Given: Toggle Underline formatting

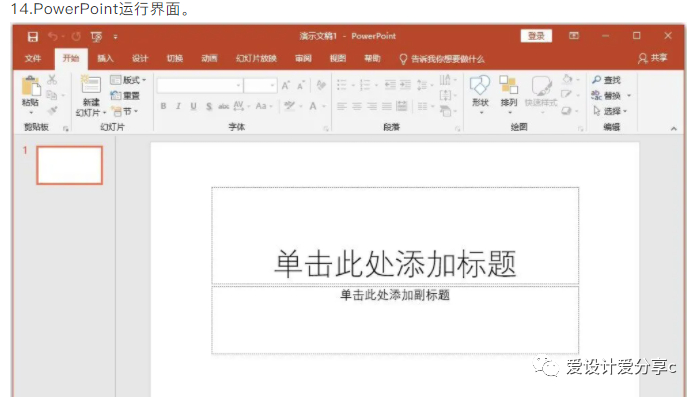Looking at the screenshot, I should pyautogui.click(x=193, y=106).
